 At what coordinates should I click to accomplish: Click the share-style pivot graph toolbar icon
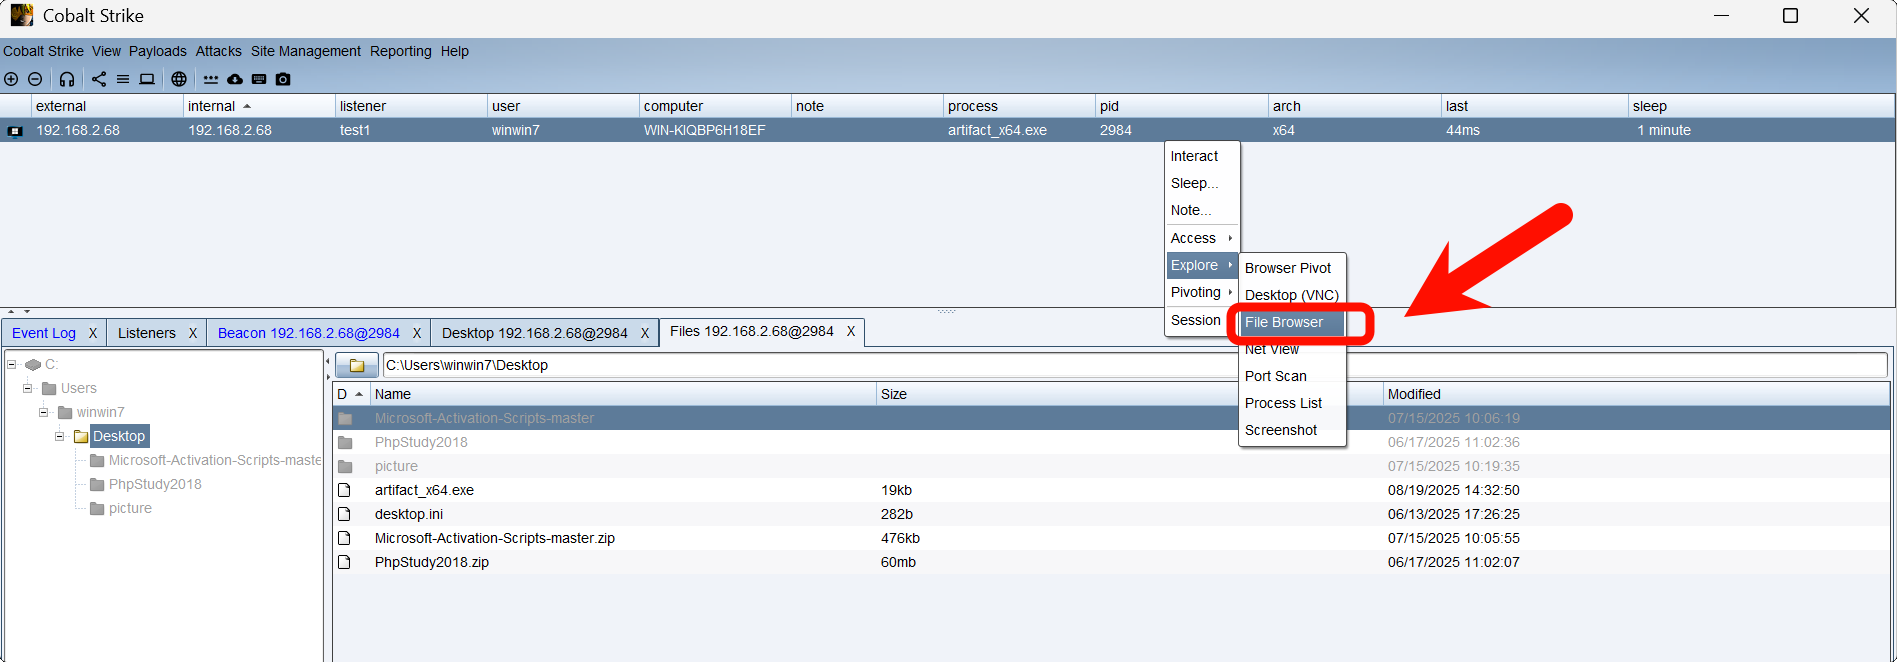pyautogui.click(x=99, y=79)
